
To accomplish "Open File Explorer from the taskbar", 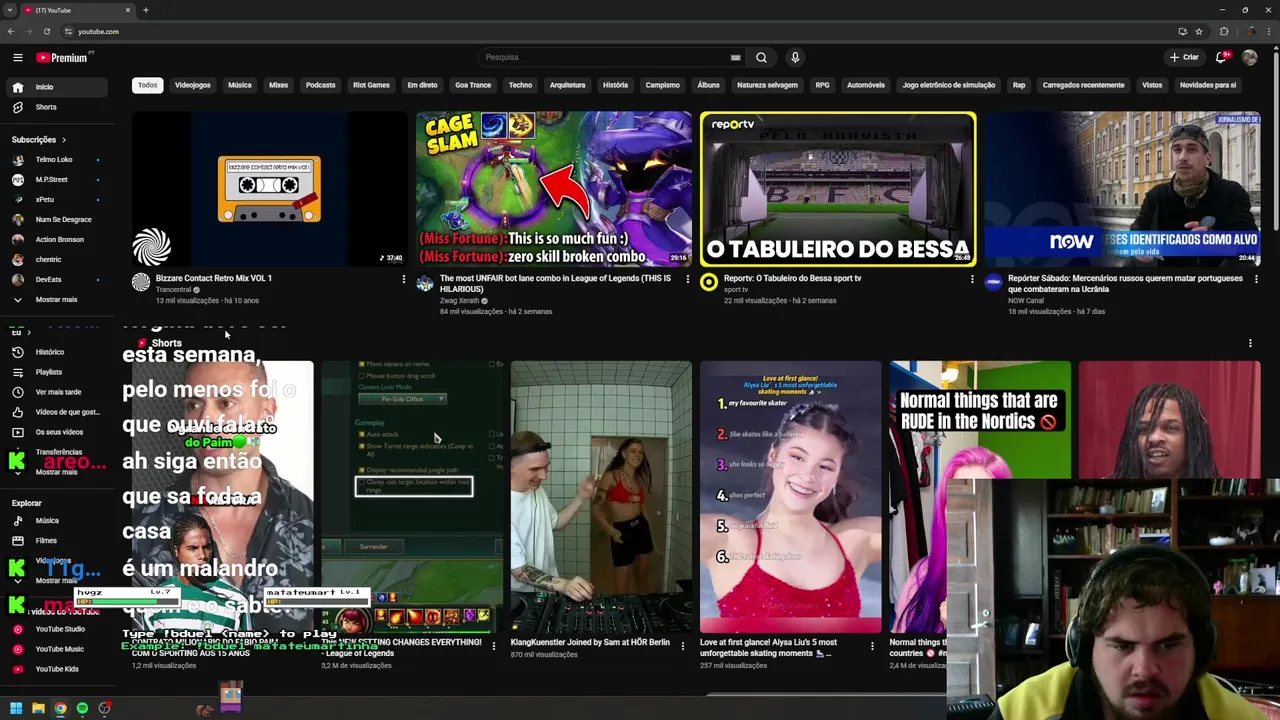I will tap(38, 709).
